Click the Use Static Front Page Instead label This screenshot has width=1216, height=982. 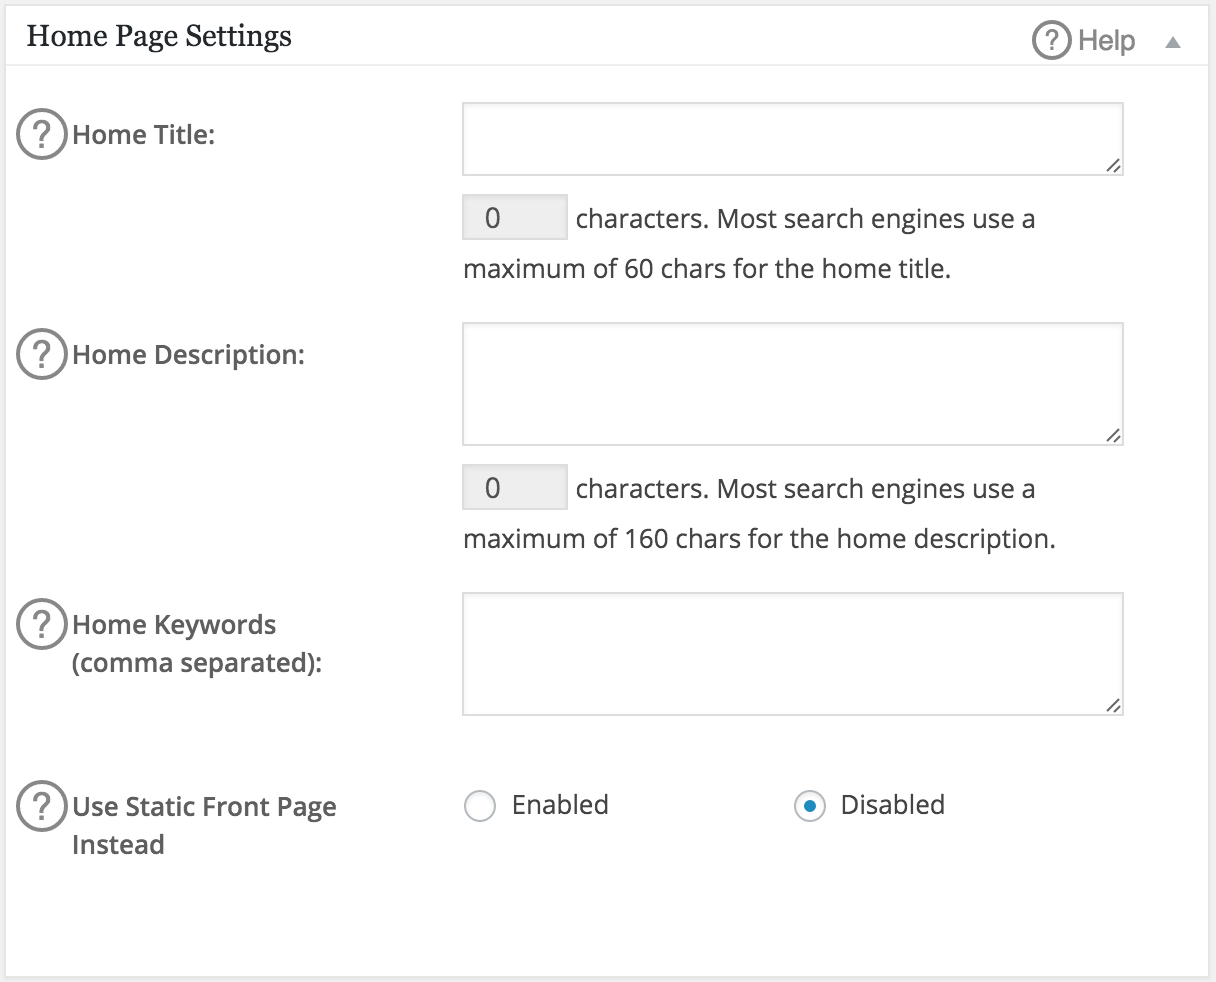(204, 825)
